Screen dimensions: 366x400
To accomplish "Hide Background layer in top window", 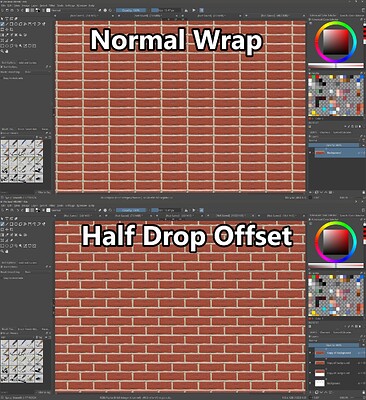I will (x=310, y=153).
